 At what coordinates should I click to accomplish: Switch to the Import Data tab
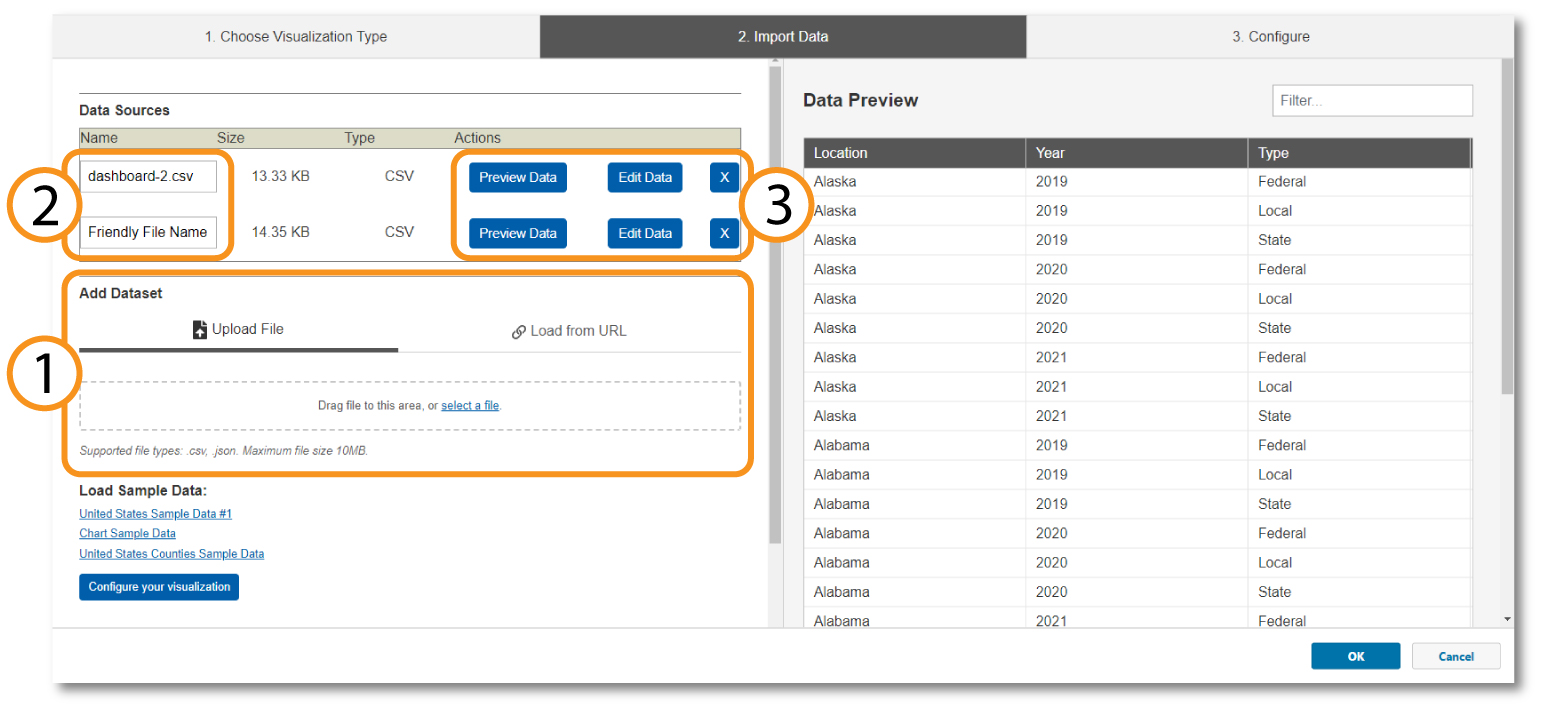783,36
